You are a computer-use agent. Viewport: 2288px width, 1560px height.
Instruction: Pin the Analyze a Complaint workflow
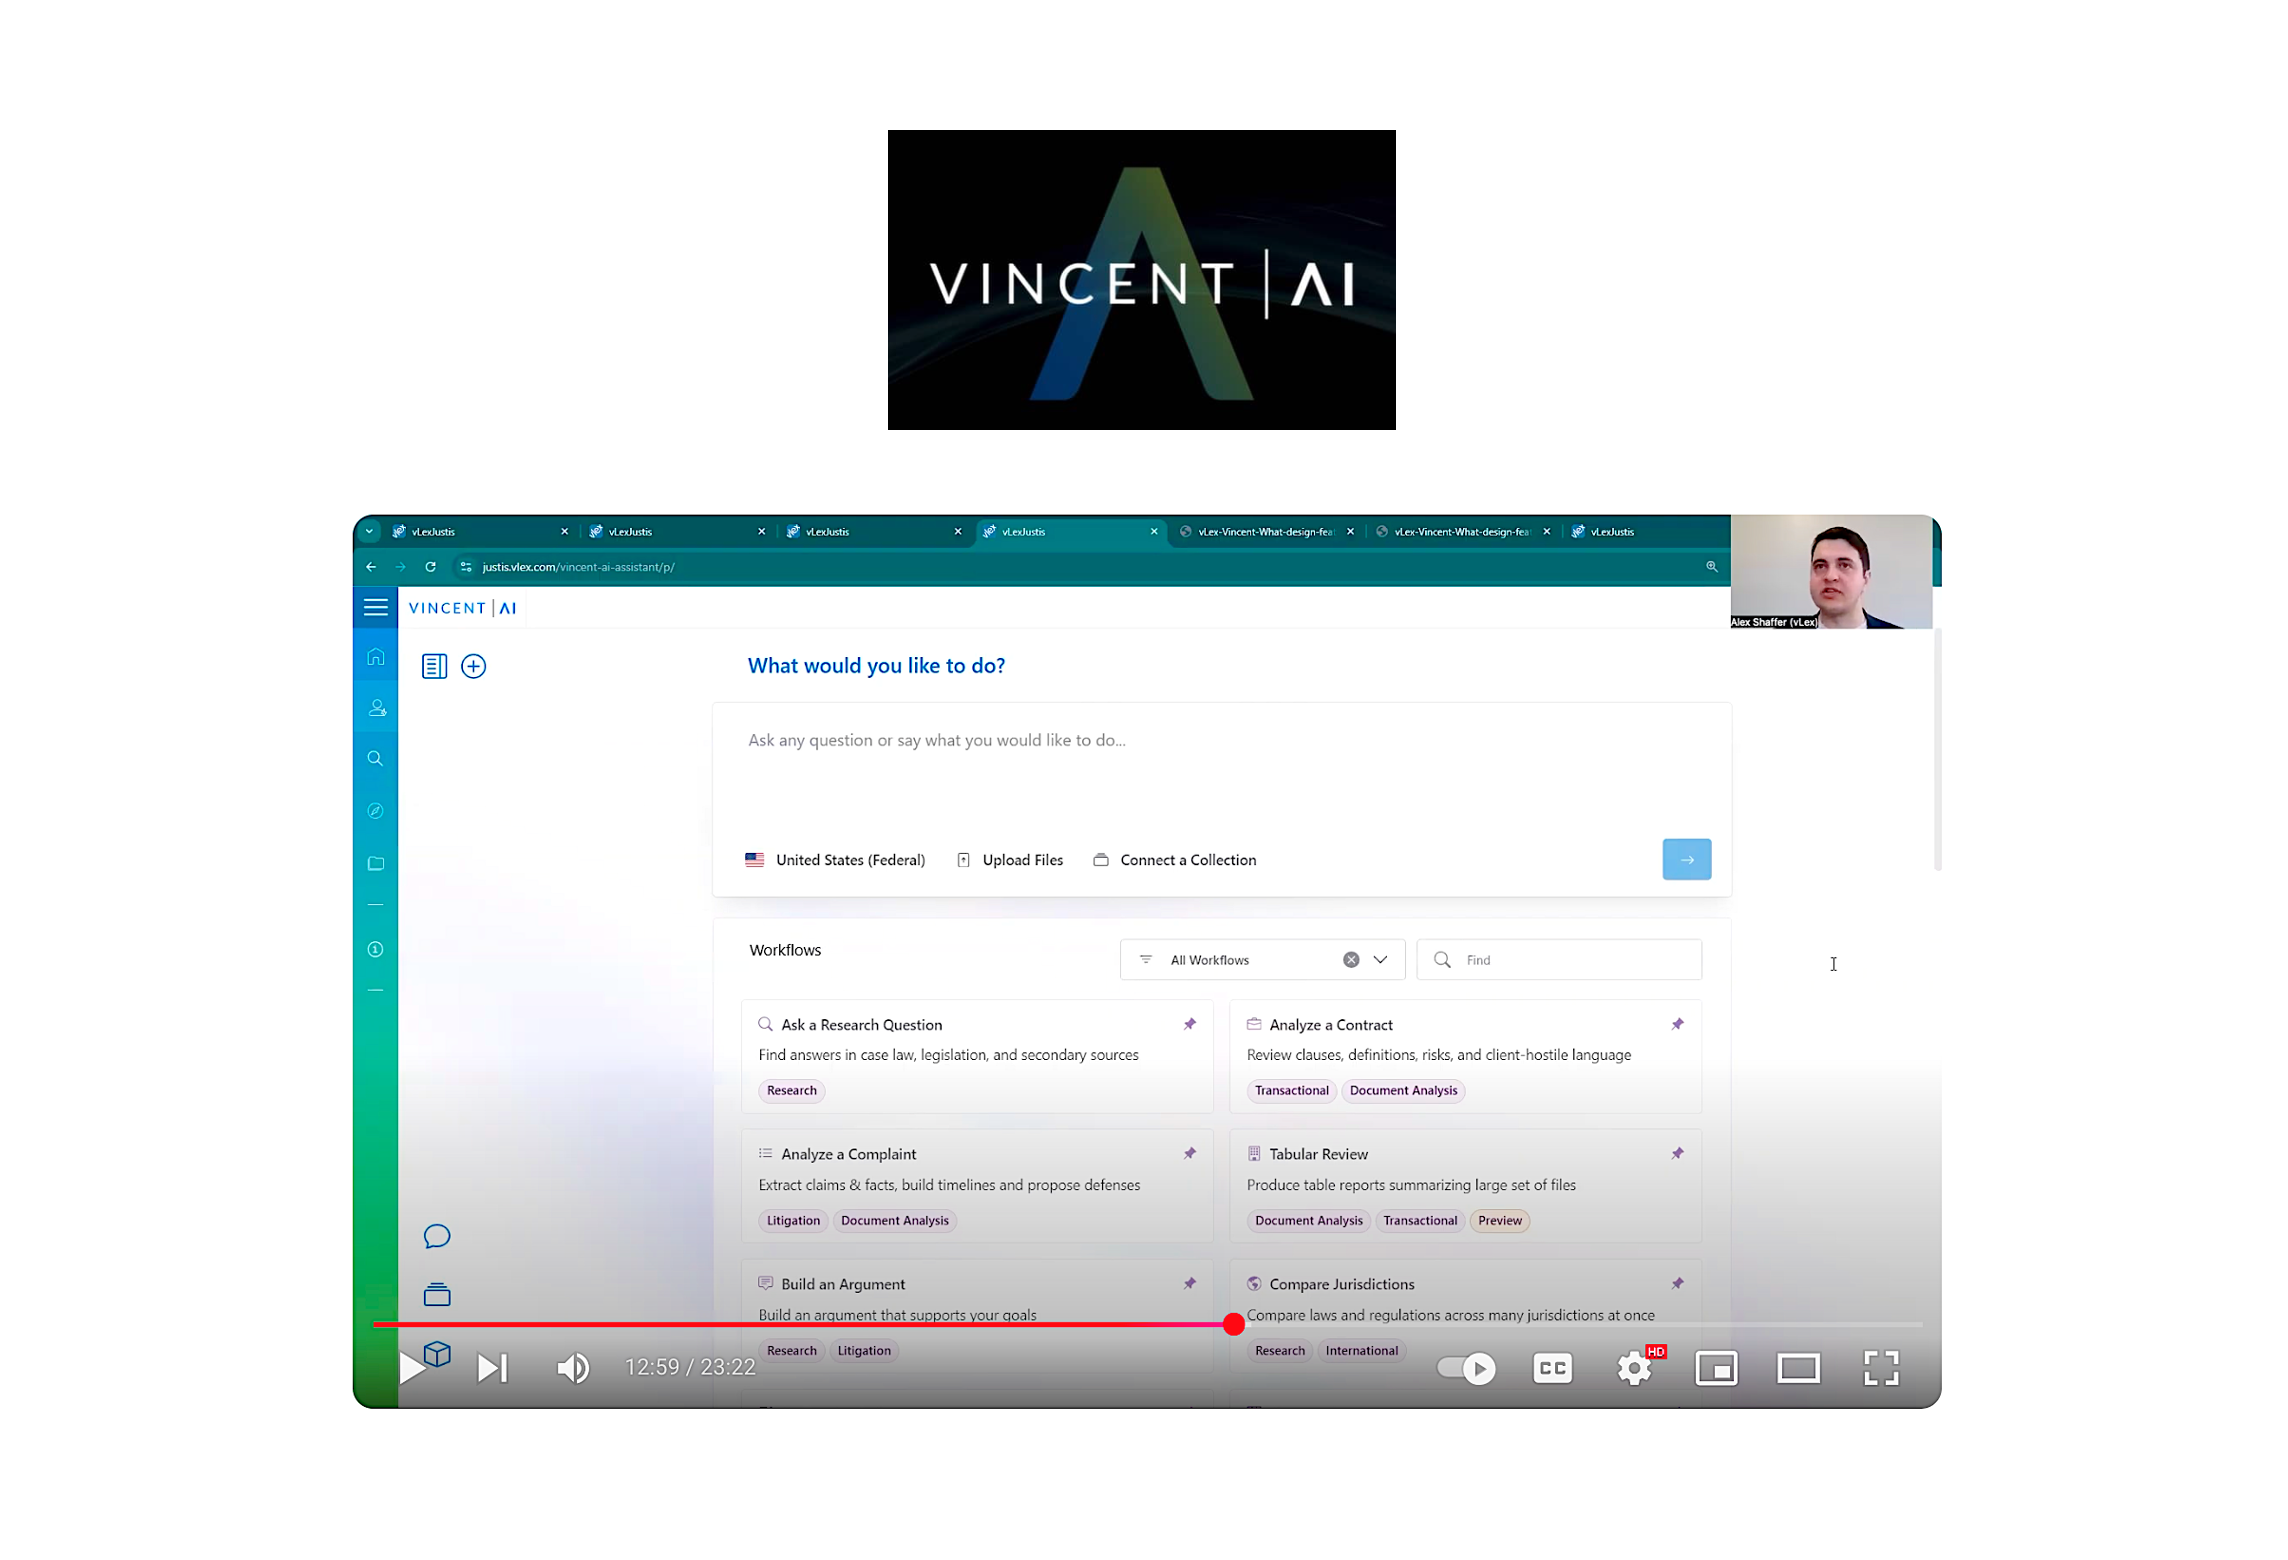(x=1190, y=1155)
